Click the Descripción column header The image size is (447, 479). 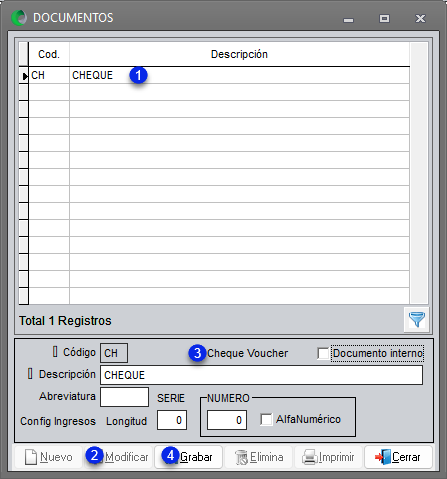tap(239, 54)
